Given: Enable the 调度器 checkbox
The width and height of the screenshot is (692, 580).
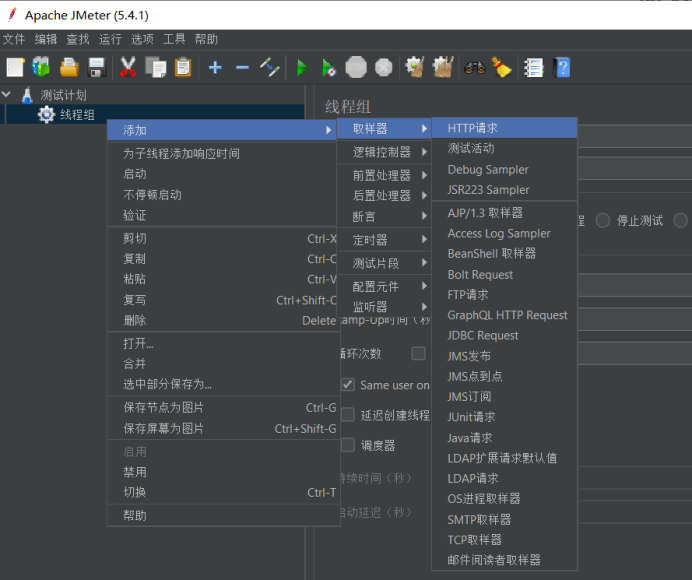Looking at the screenshot, I should (x=348, y=445).
